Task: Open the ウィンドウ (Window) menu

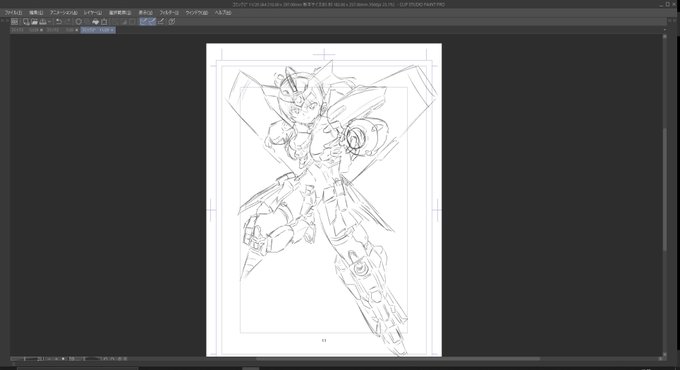Action: click(x=196, y=13)
